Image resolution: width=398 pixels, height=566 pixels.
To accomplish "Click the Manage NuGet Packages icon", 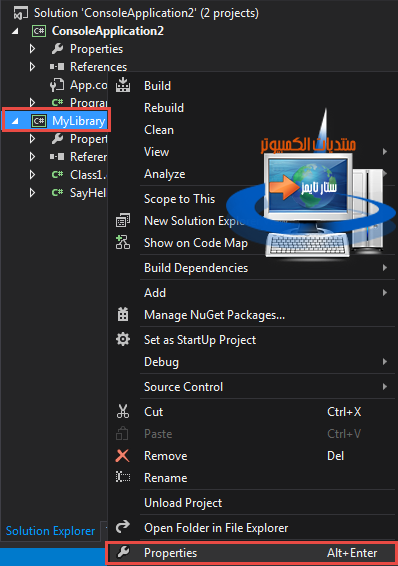I will click(123, 314).
